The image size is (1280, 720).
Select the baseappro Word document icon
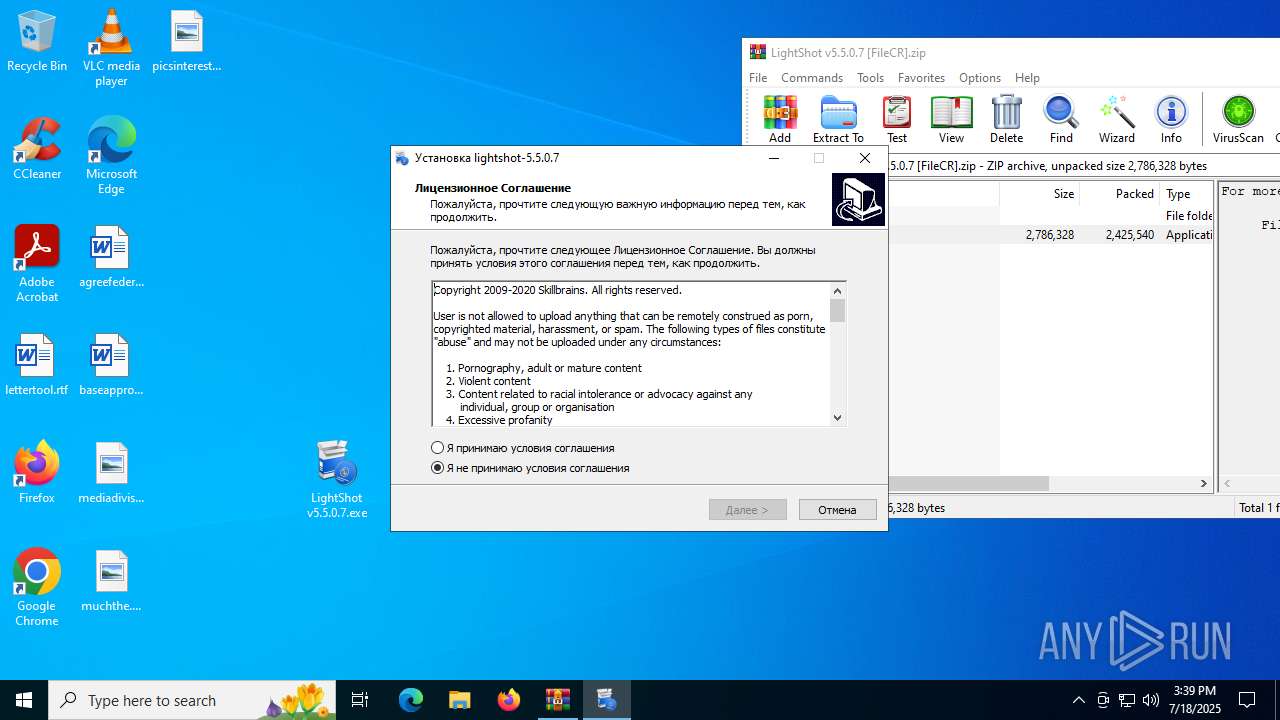pos(111,366)
